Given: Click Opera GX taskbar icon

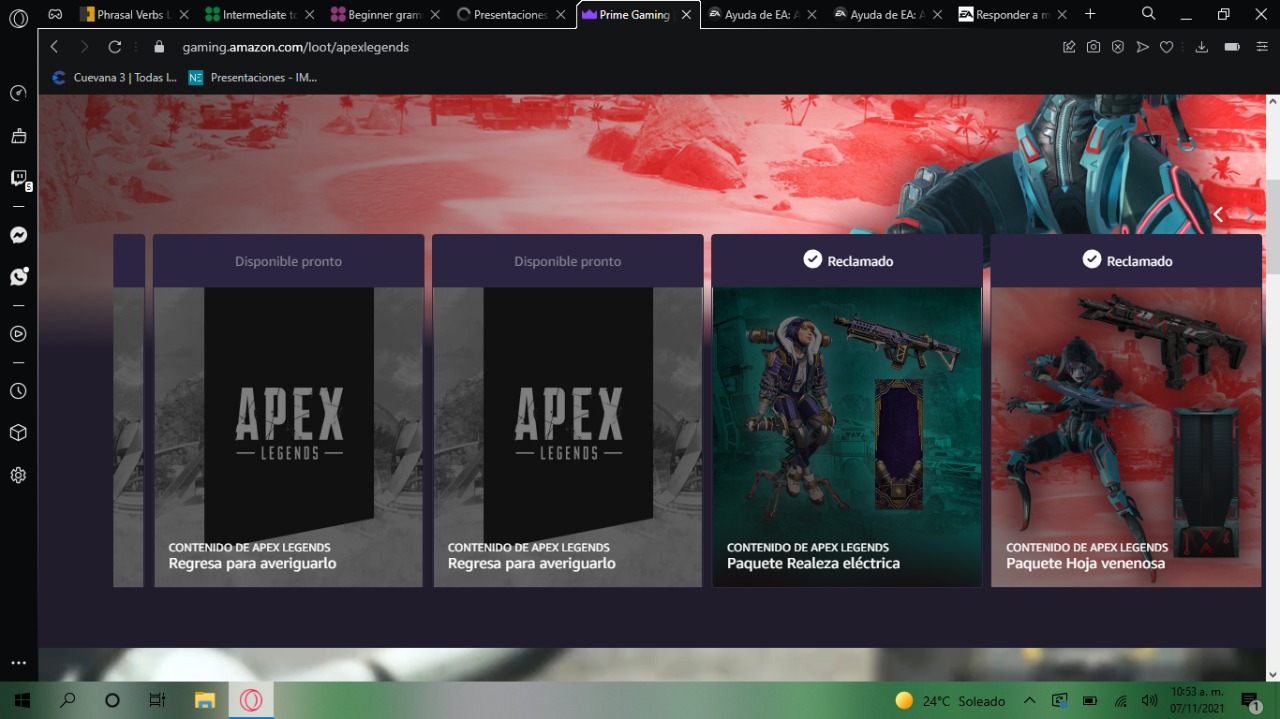Looking at the screenshot, I should click(251, 700).
